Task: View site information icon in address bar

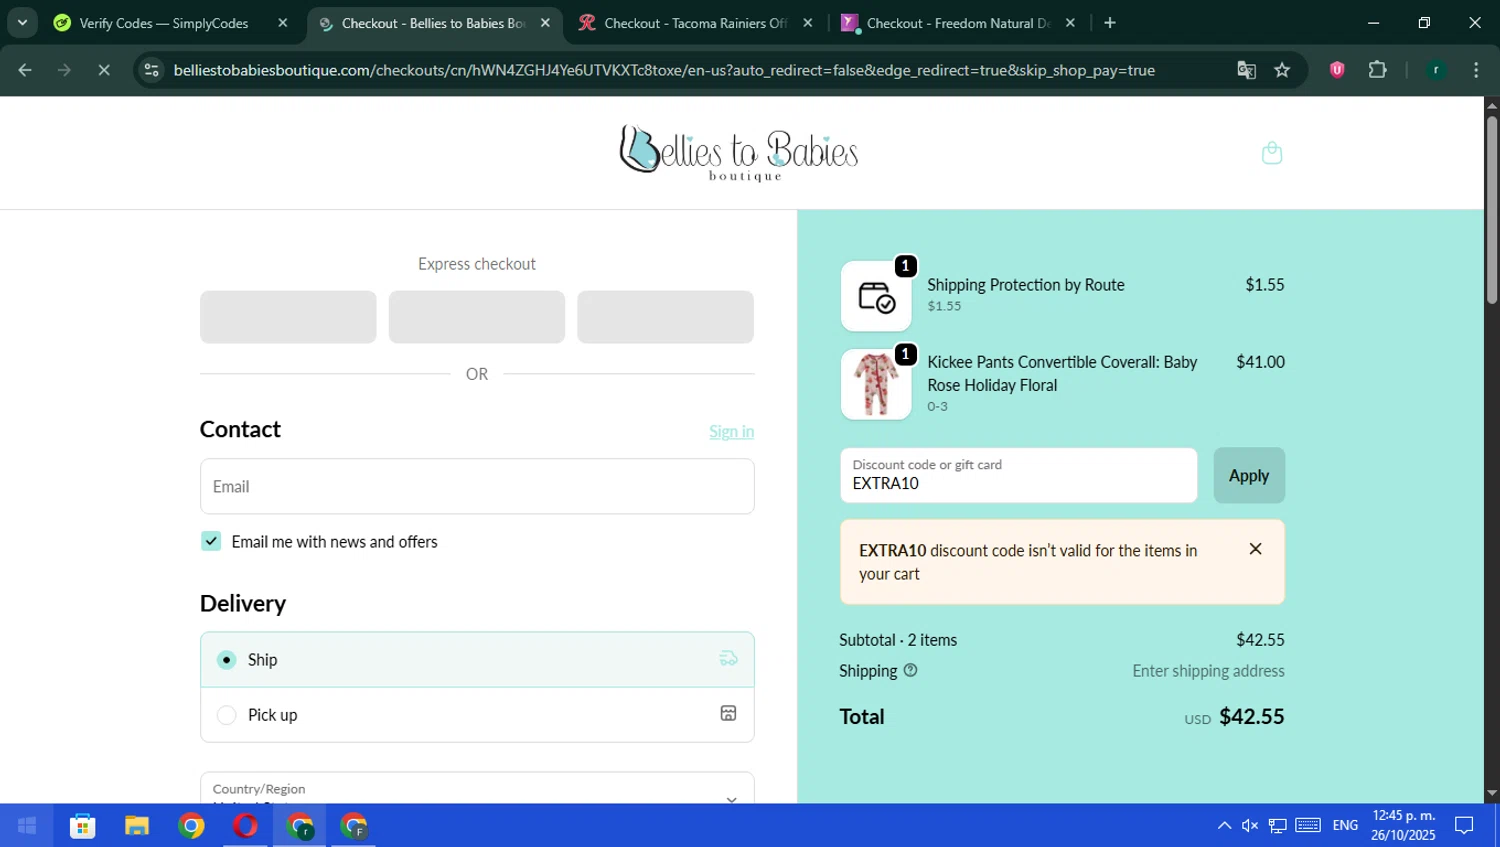Action: 151,70
